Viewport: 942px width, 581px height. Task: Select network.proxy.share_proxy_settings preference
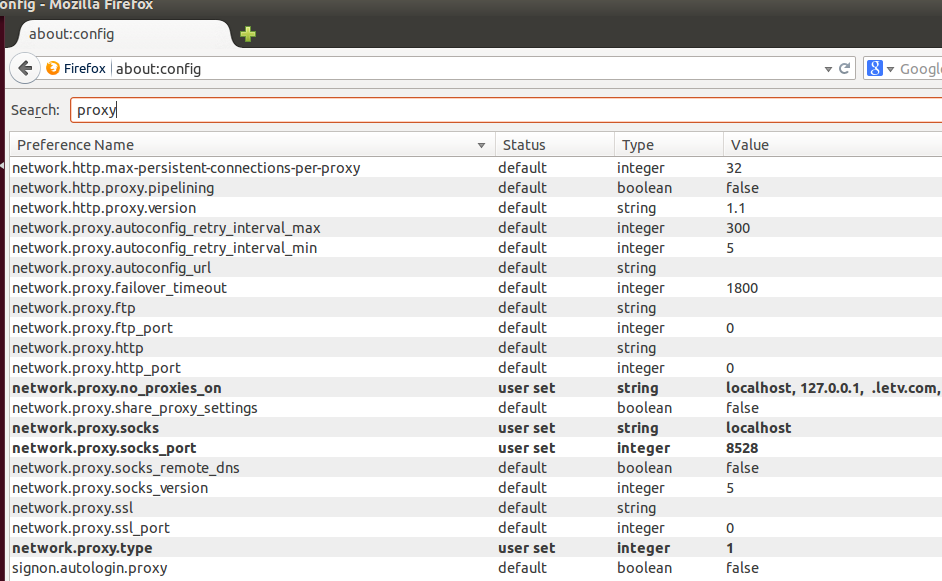pyautogui.click(x=135, y=408)
